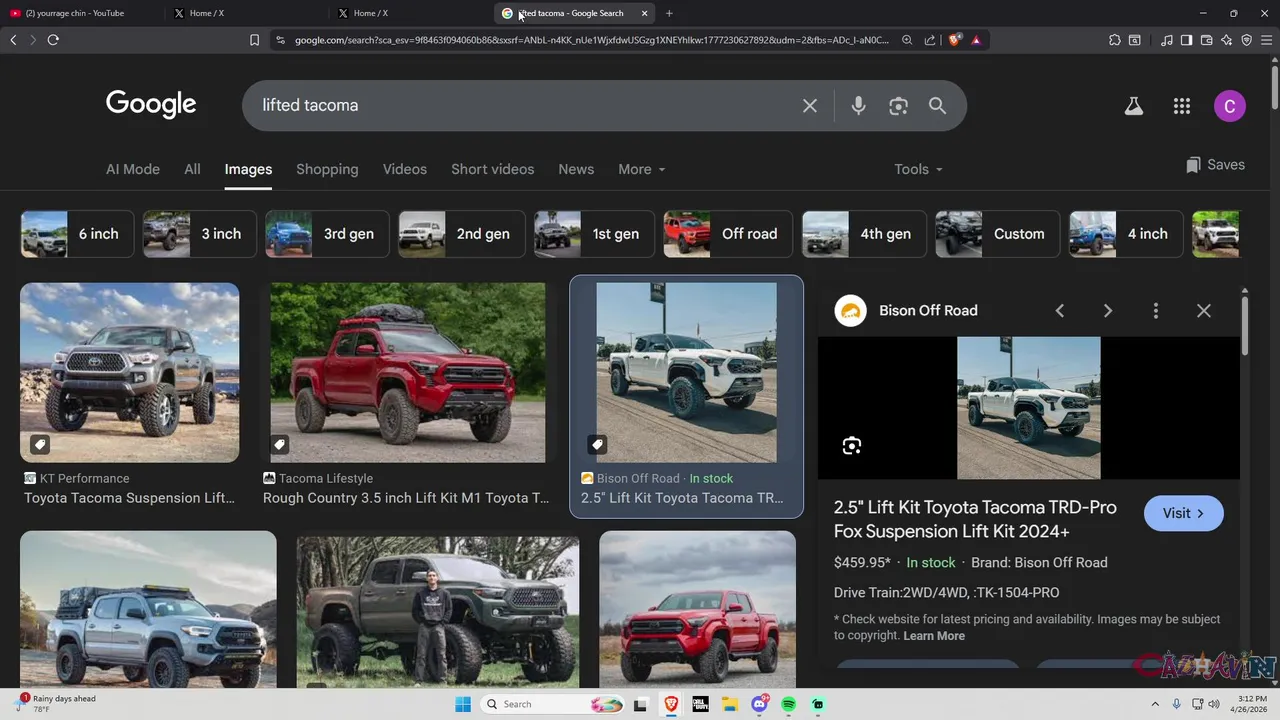Open Brave Wallet icon

pos(1207,40)
